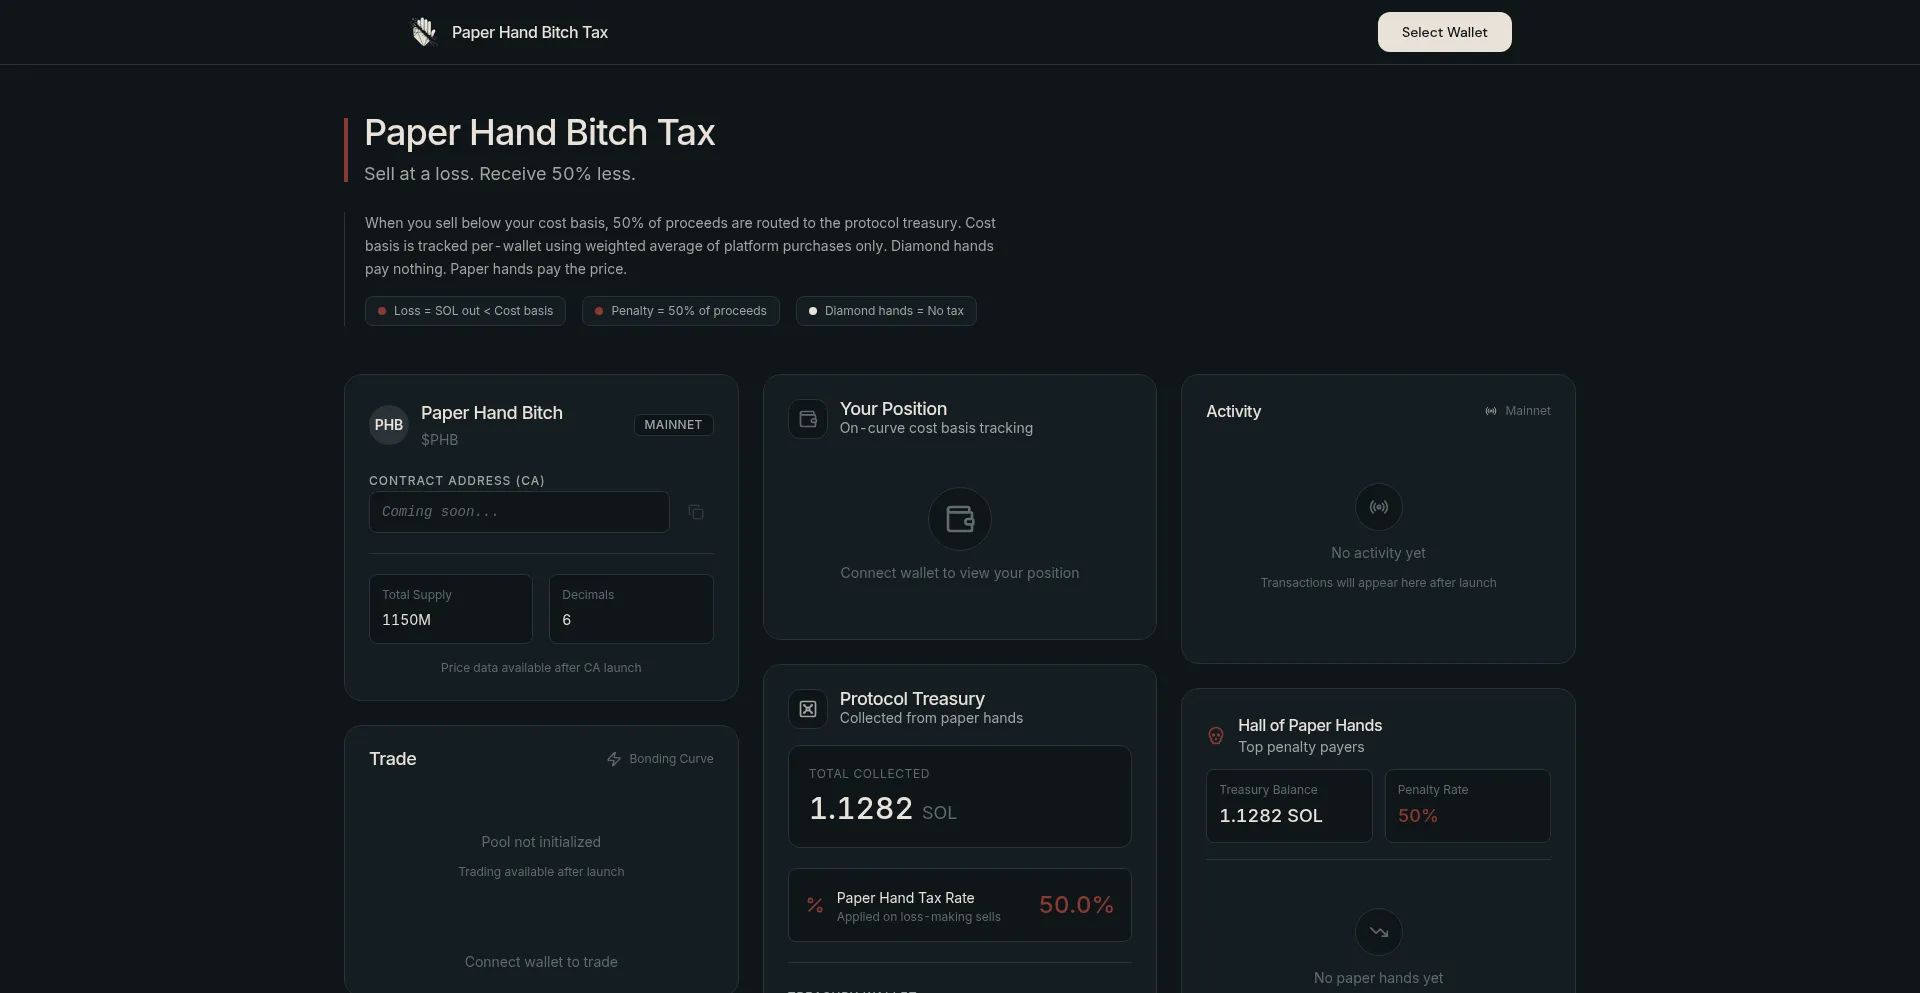Click the PHB token avatar

coord(389,425)
